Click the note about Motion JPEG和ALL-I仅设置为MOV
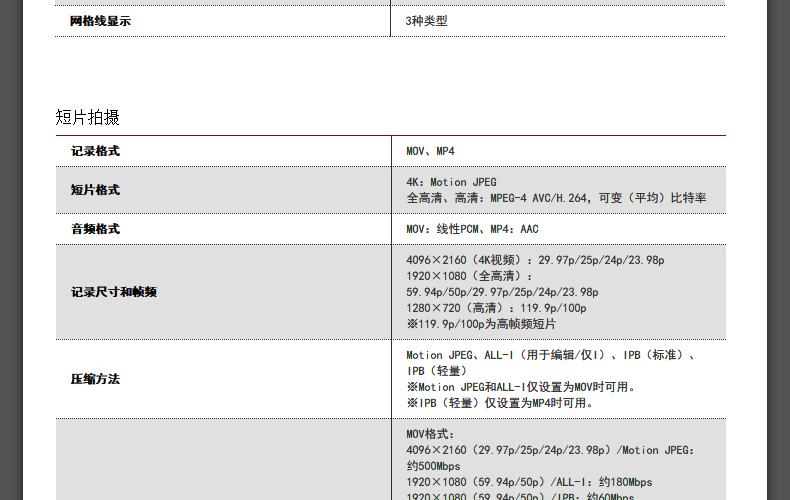 click(x=521, y=387)
